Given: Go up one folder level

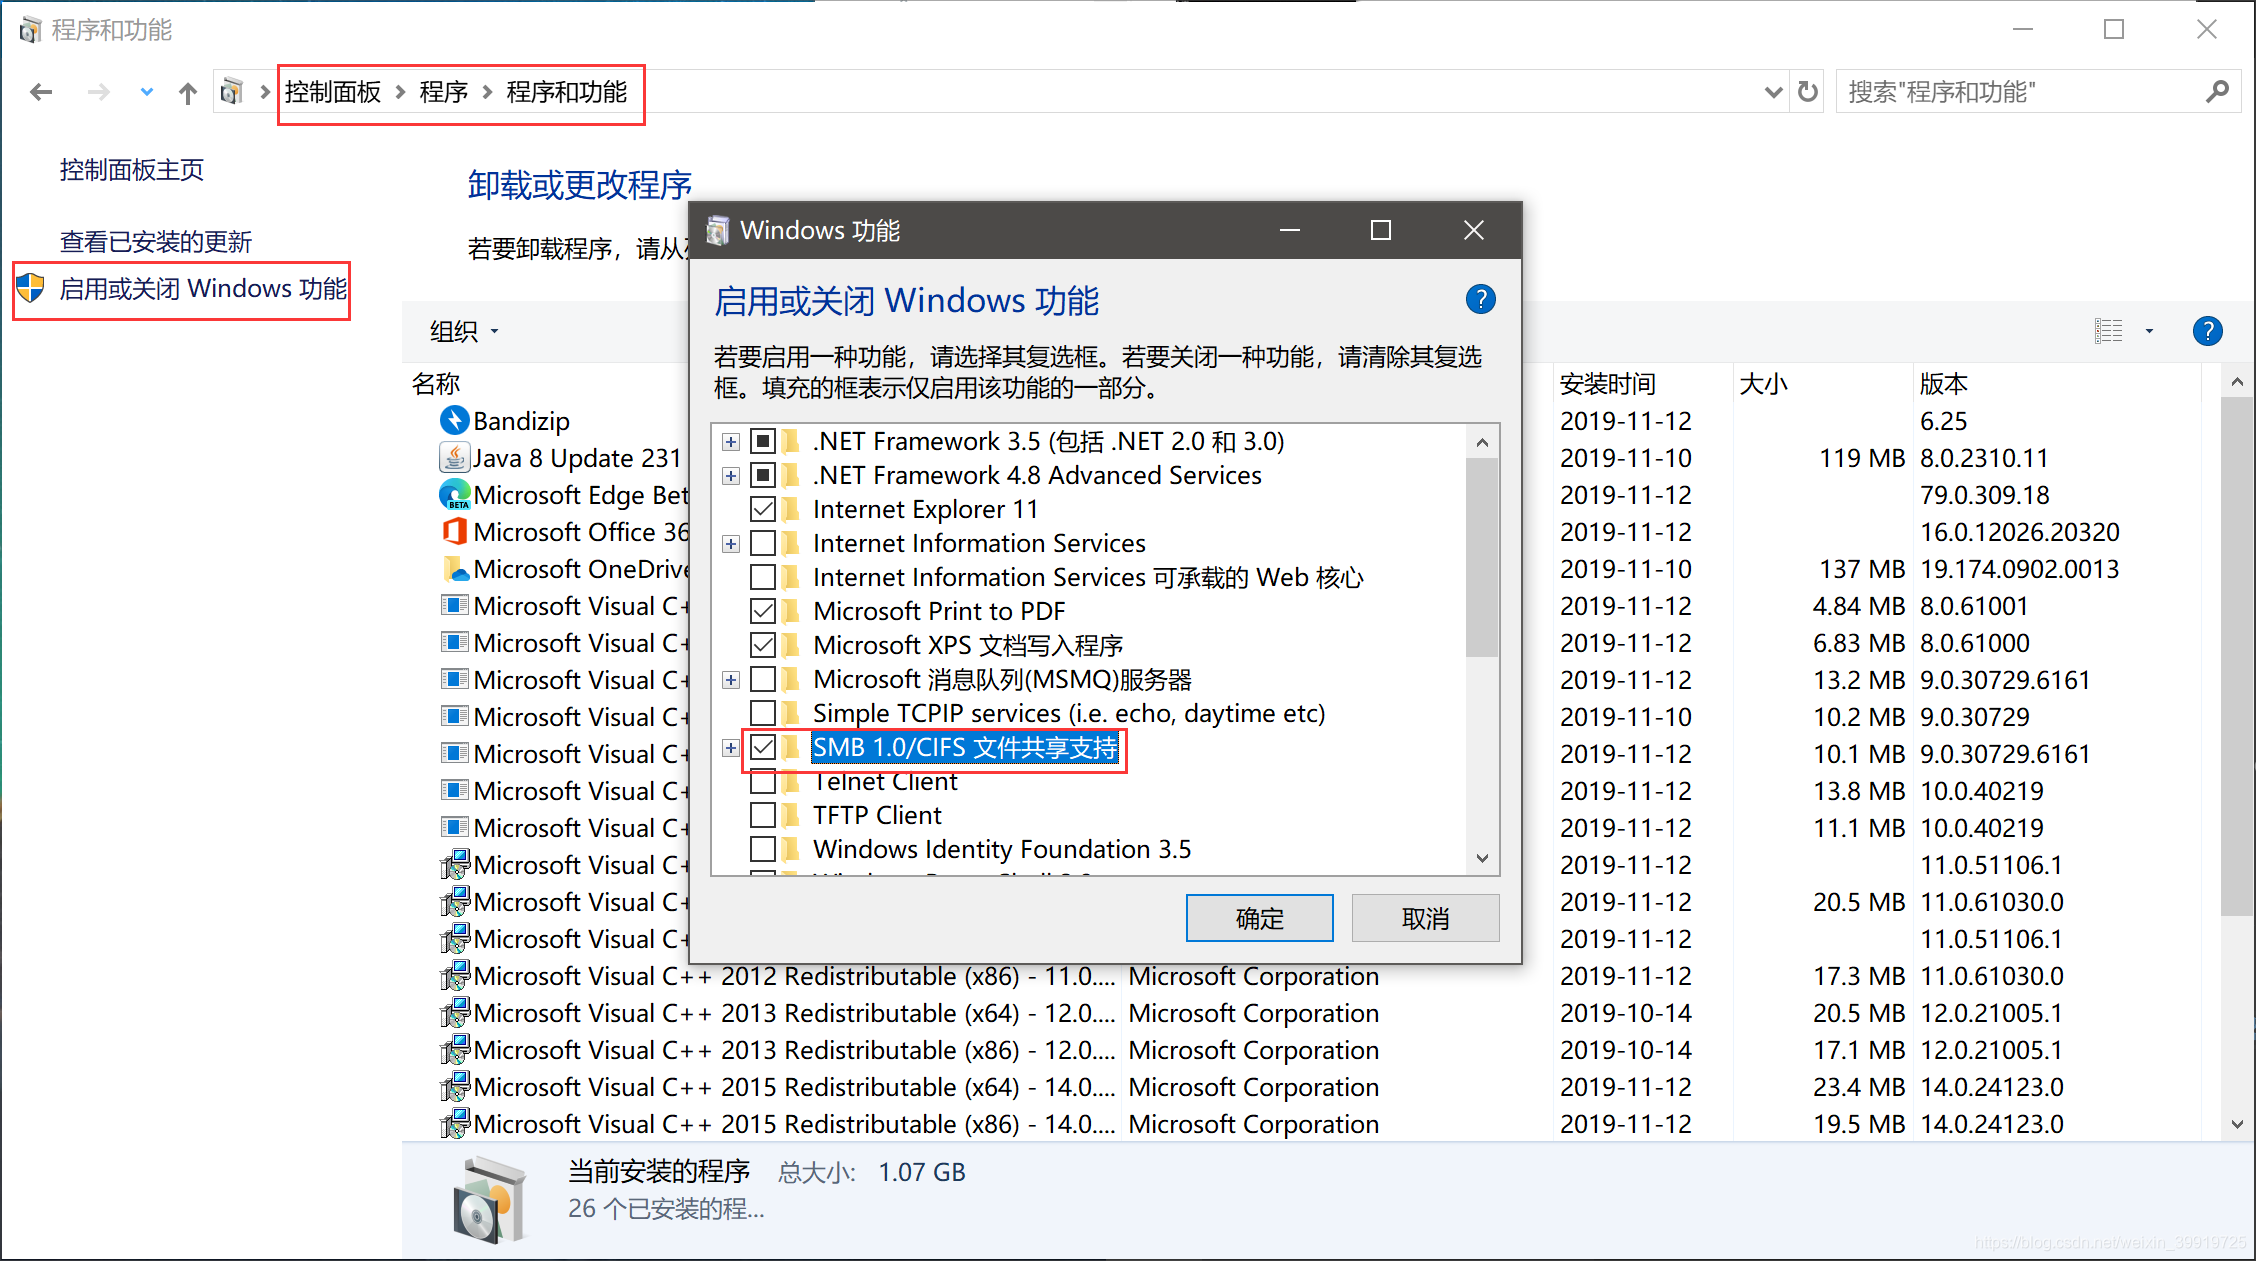Looking at the screenshot, I should [x=188, y=92].
